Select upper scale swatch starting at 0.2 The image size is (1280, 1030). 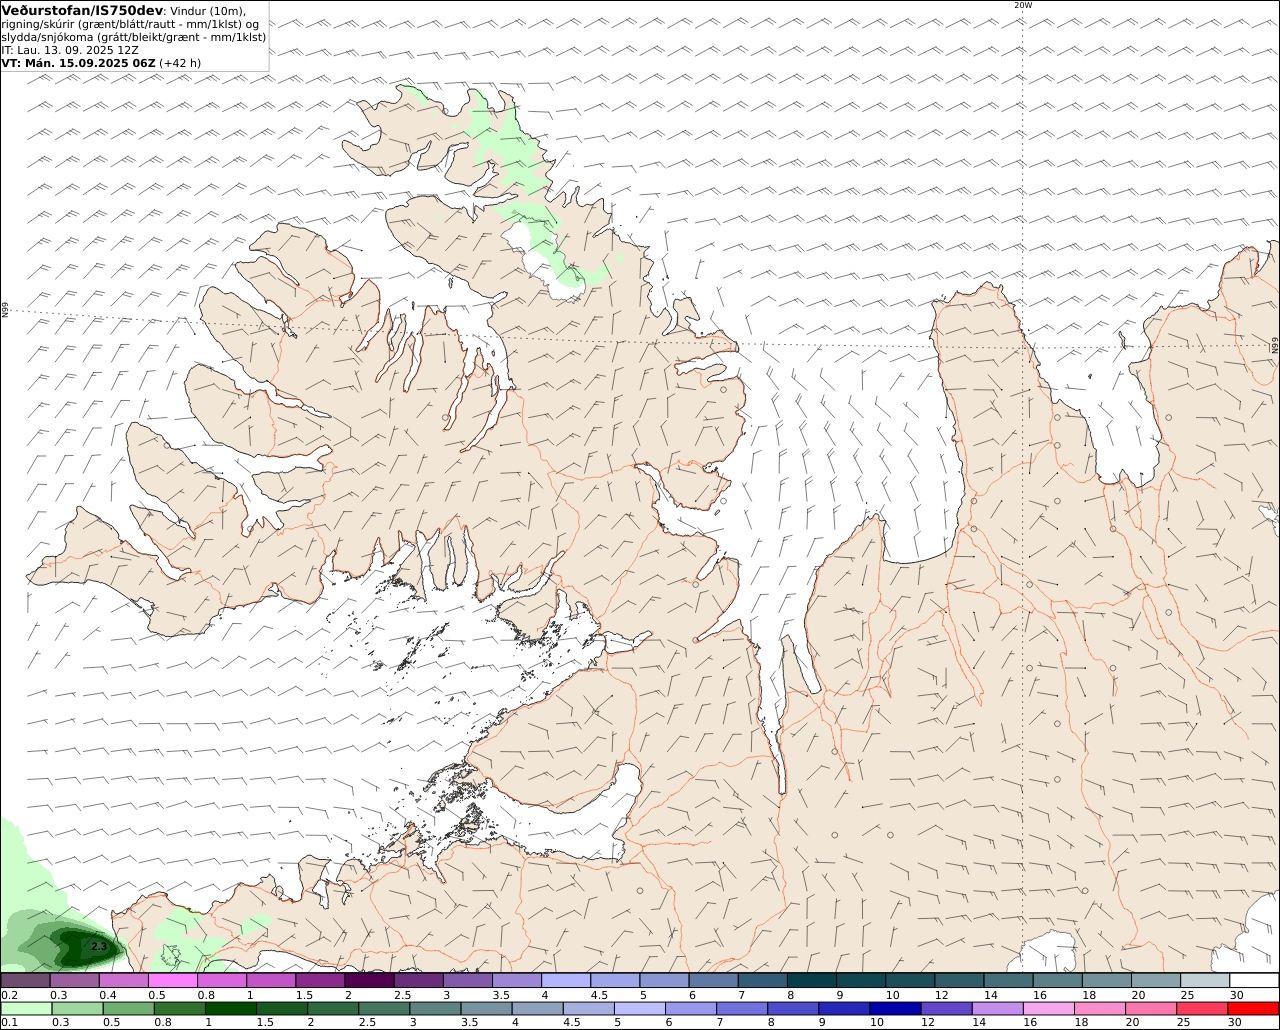pos(26,980)
